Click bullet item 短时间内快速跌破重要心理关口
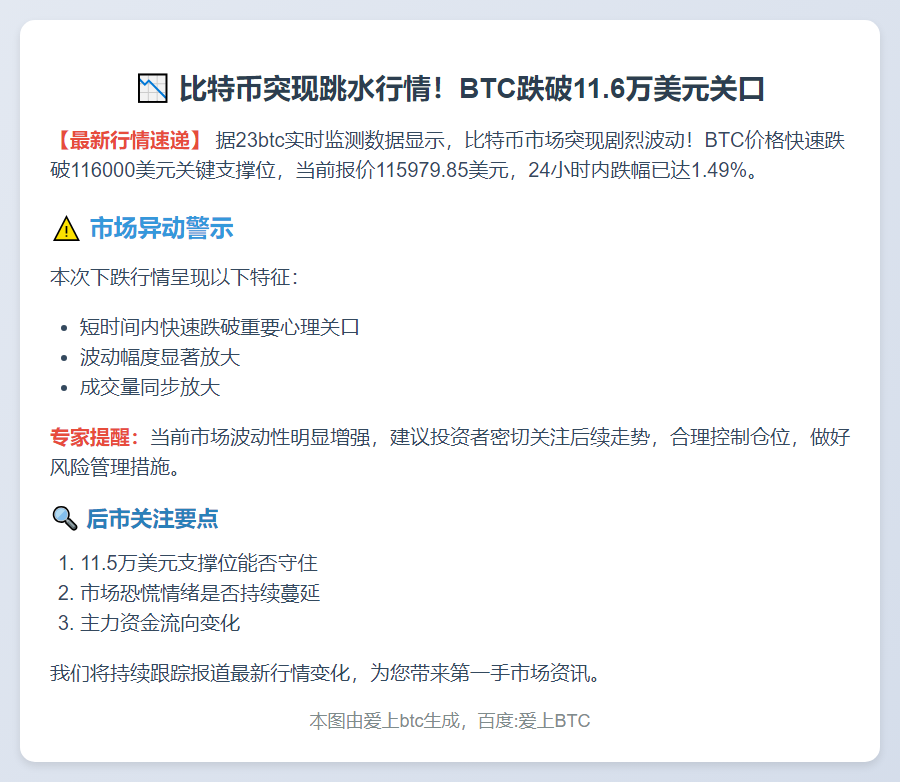 pyautogui.click(x=219, y=327)
